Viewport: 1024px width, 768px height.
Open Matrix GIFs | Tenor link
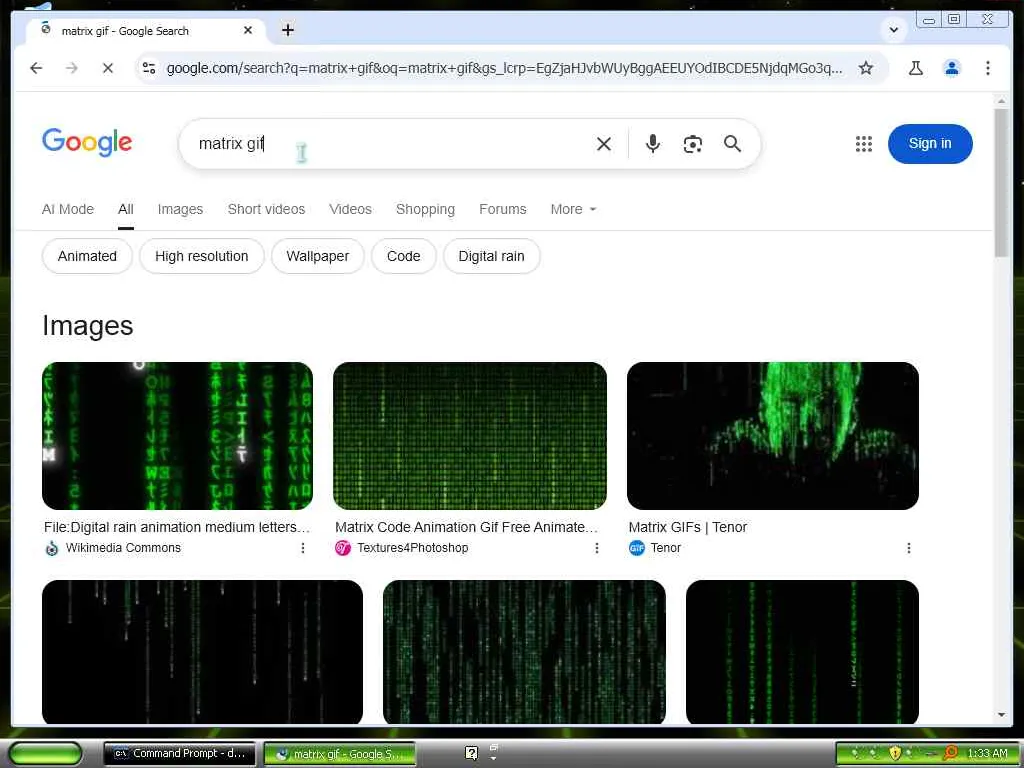pyautogui.click(x=688, y=527)
